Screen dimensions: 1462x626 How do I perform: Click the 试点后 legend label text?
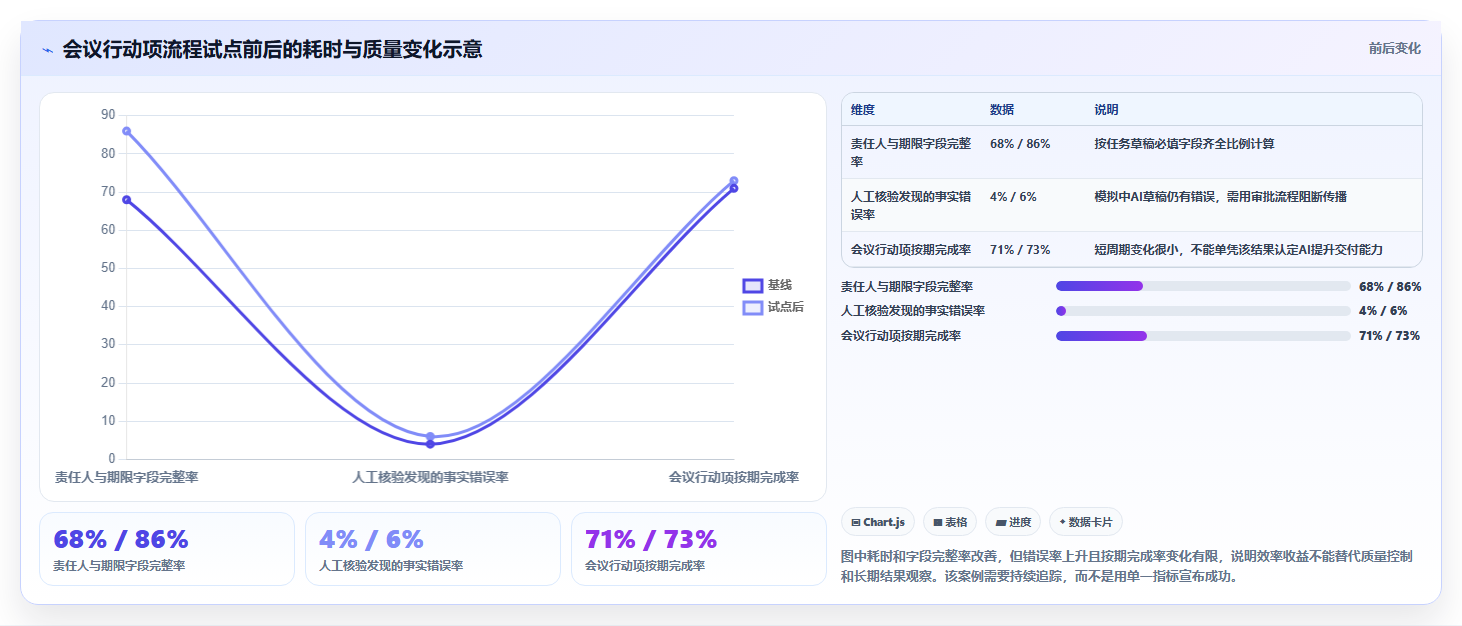coord(786,307)
